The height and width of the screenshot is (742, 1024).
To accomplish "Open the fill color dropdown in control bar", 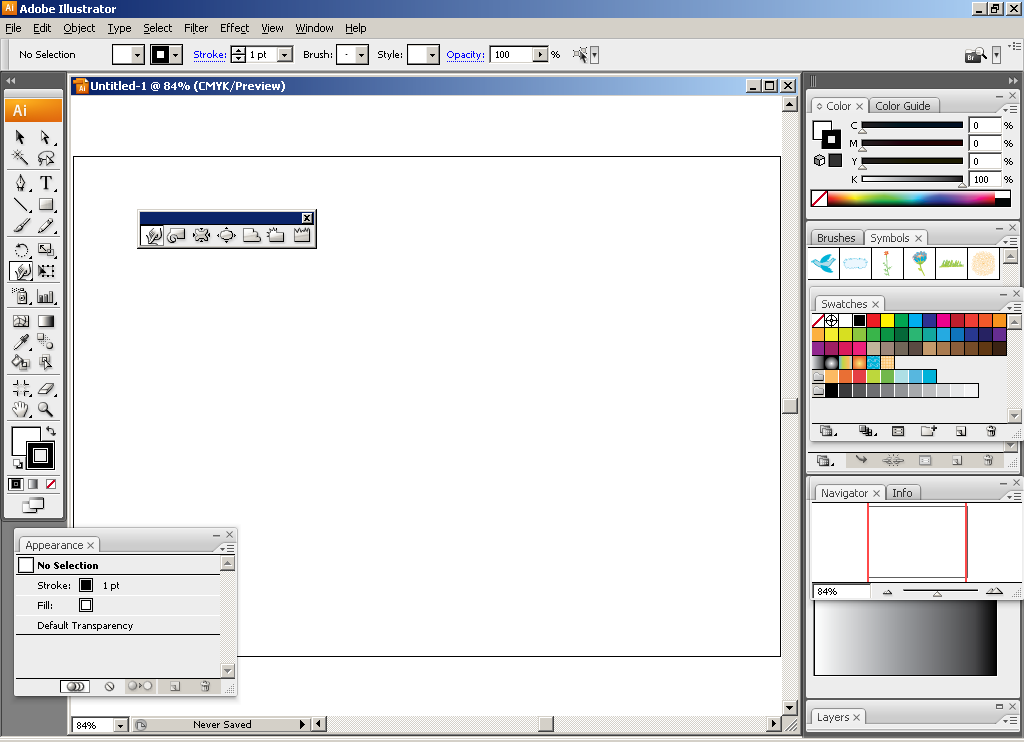I will coord(137,55).
